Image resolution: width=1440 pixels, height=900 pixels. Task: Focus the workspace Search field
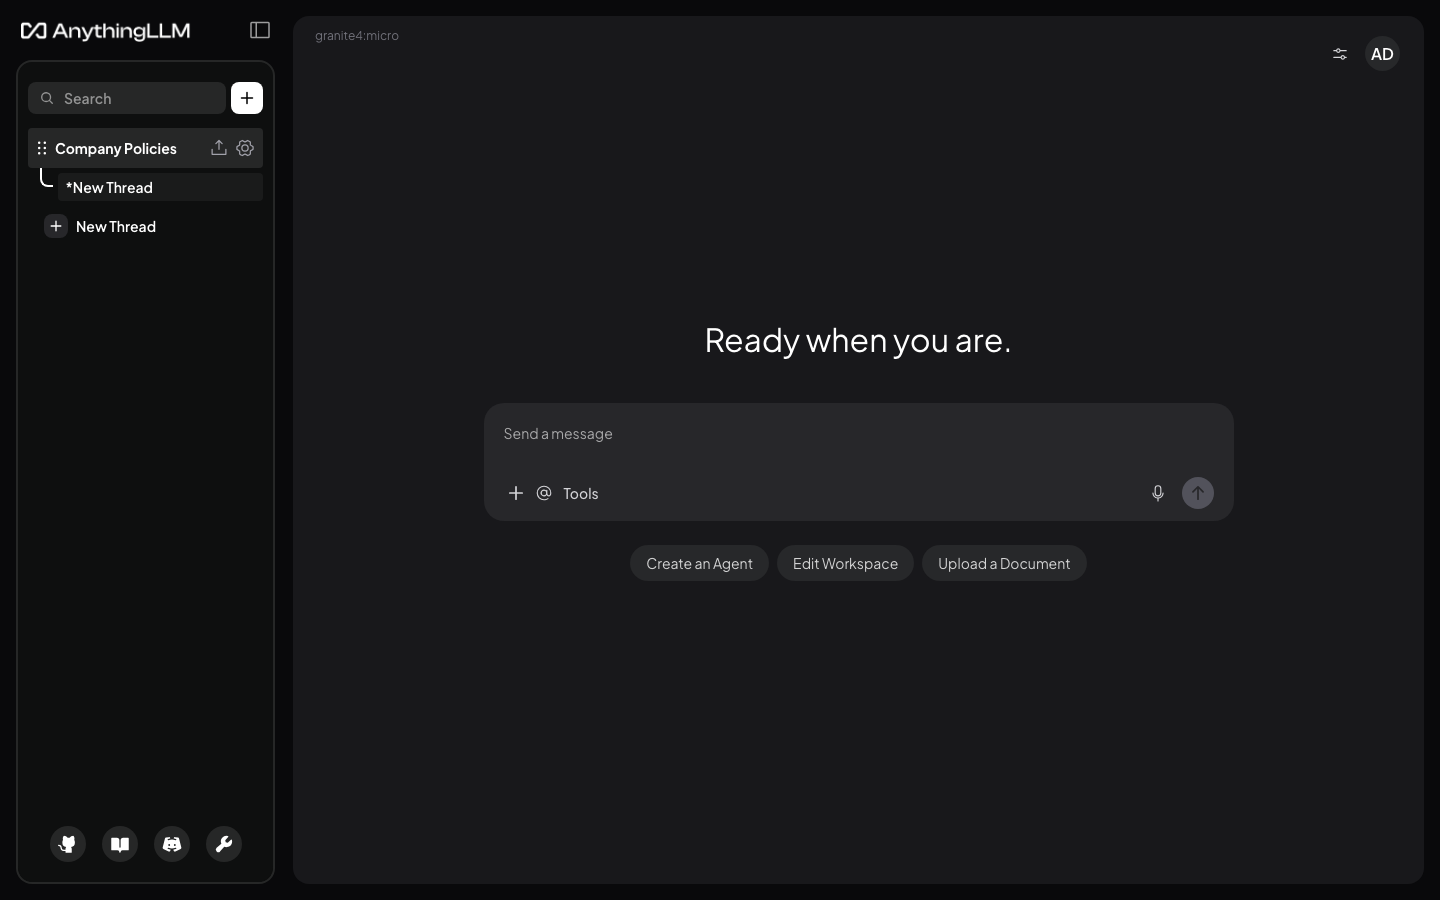point(127,98)
